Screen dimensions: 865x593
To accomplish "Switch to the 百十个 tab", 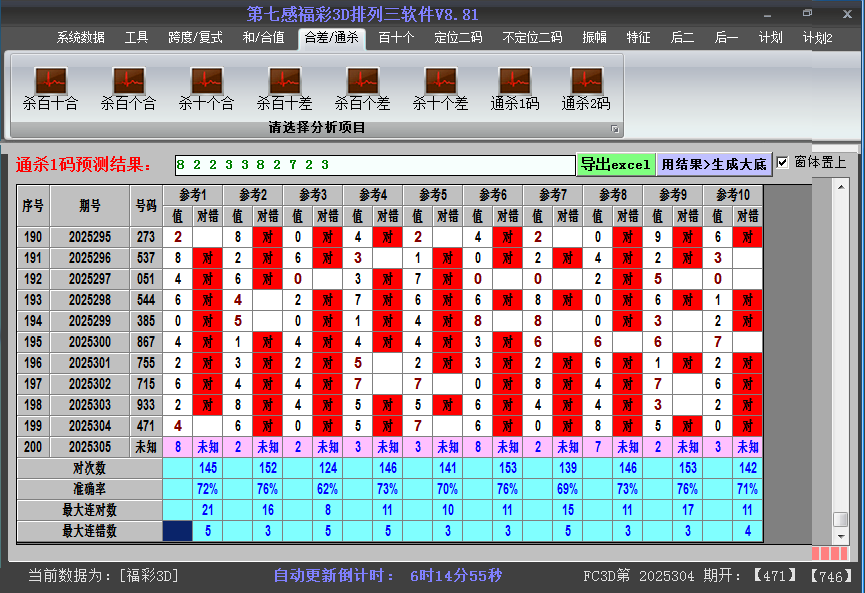I will point(396,38).
